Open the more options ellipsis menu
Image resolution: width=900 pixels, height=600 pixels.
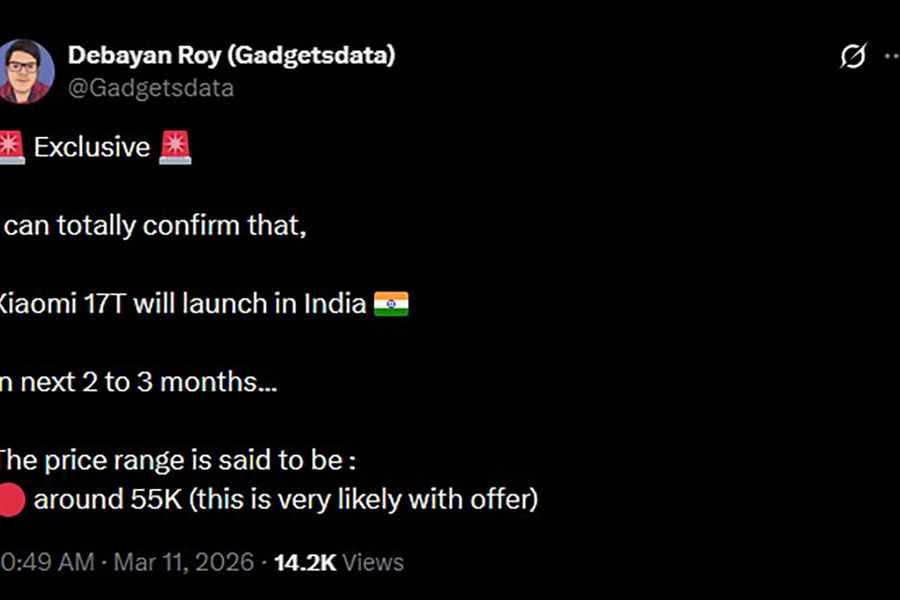click(892, 57)
